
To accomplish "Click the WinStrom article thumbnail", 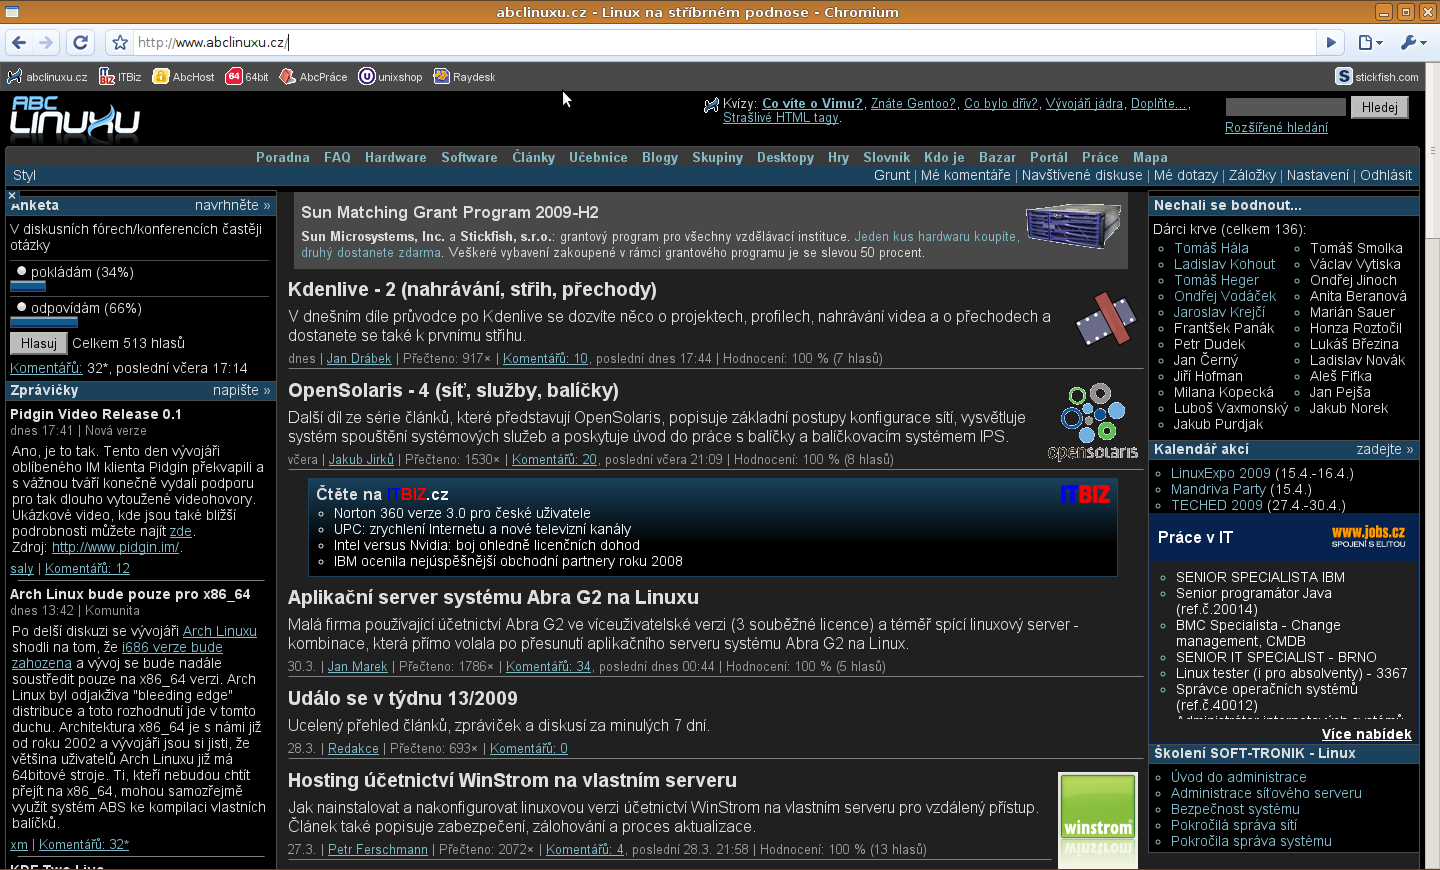I will 1098,820.
